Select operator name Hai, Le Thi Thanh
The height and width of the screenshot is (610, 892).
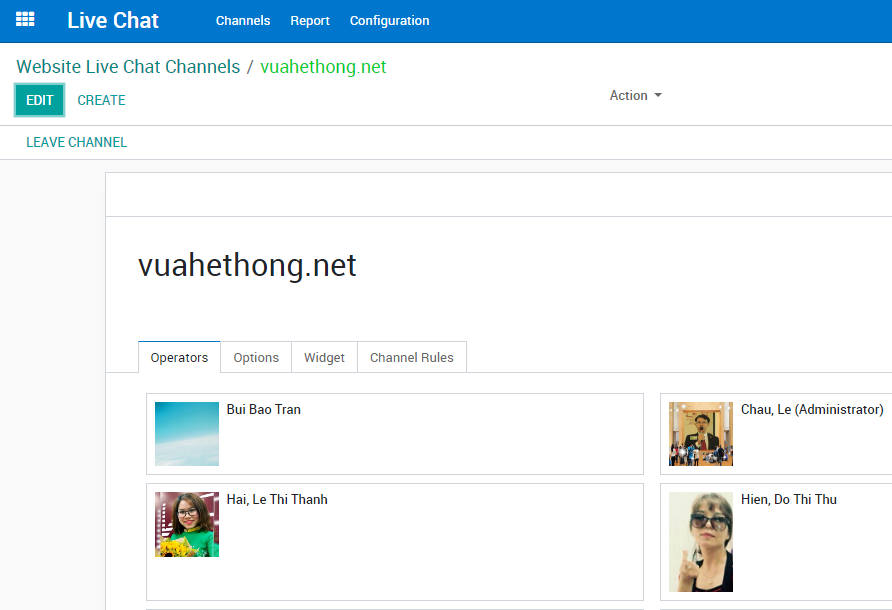[277, 500]
